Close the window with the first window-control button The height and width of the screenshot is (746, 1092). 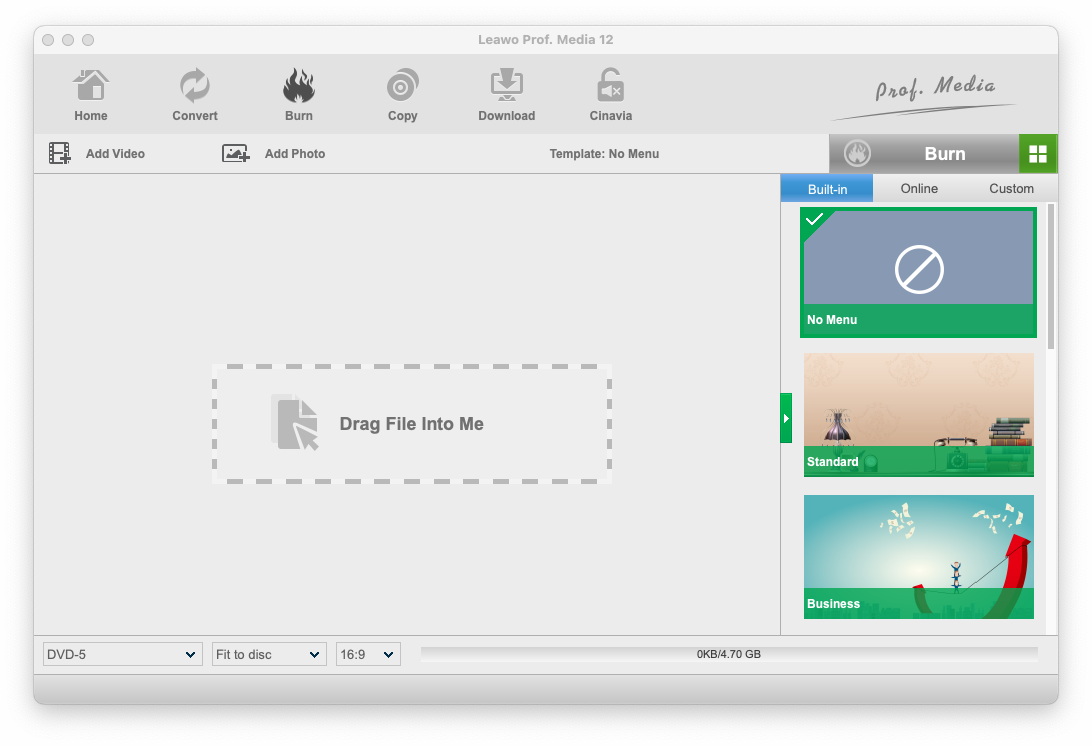pyautogui.click(x=48, y=40)
